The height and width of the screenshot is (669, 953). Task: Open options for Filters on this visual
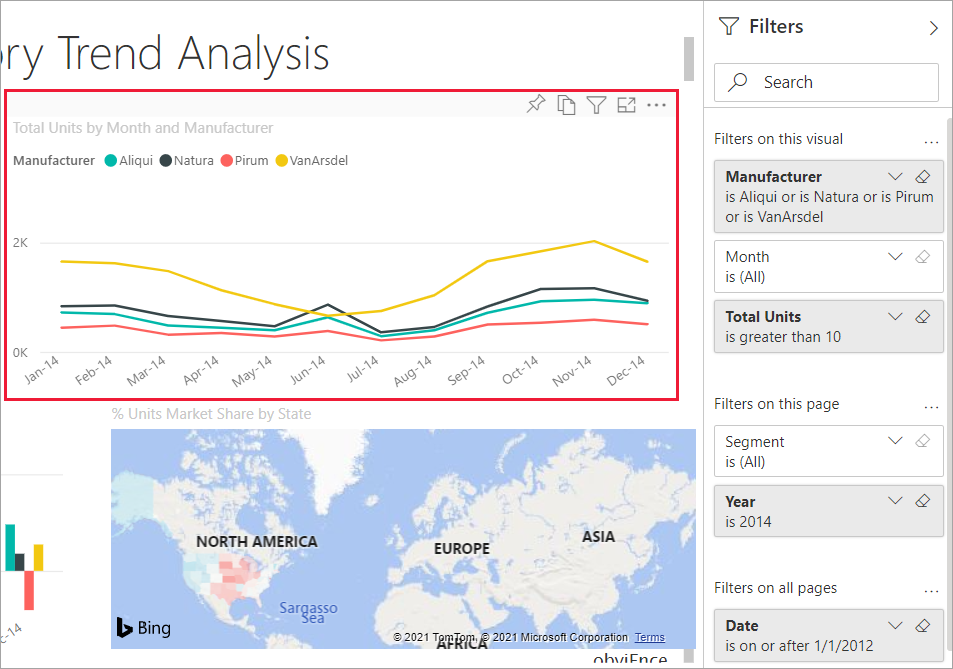(932, 141)
